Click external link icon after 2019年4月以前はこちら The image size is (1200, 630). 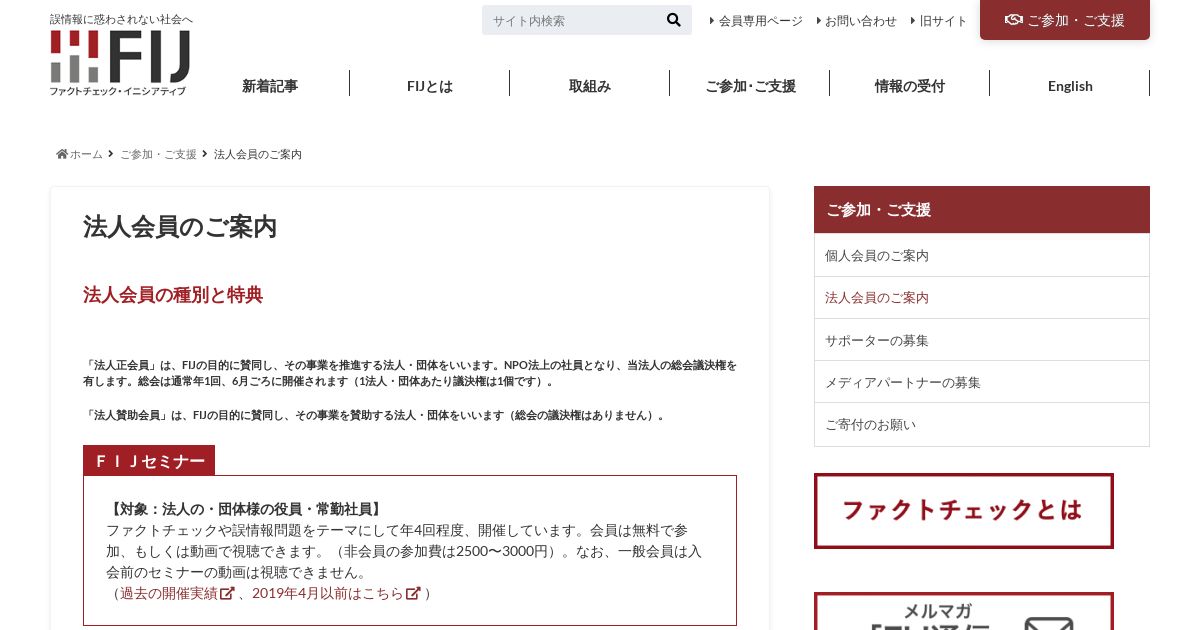pyautogui.click(x=413, y=593)
